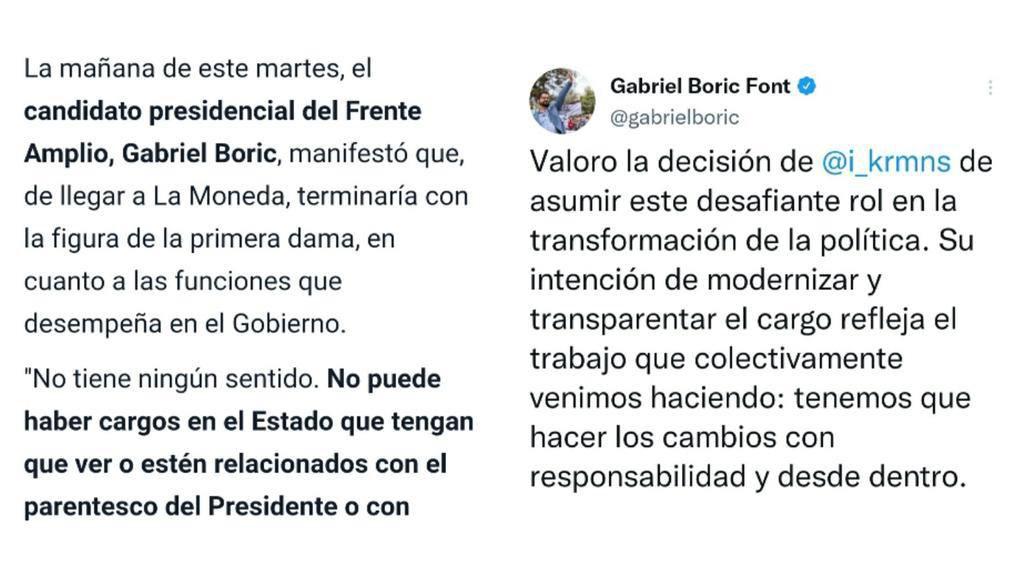The height and width of the screenshot is (576, 1024).
Task: Open the @i_krmns mention link
Action: tap(886, 162)
